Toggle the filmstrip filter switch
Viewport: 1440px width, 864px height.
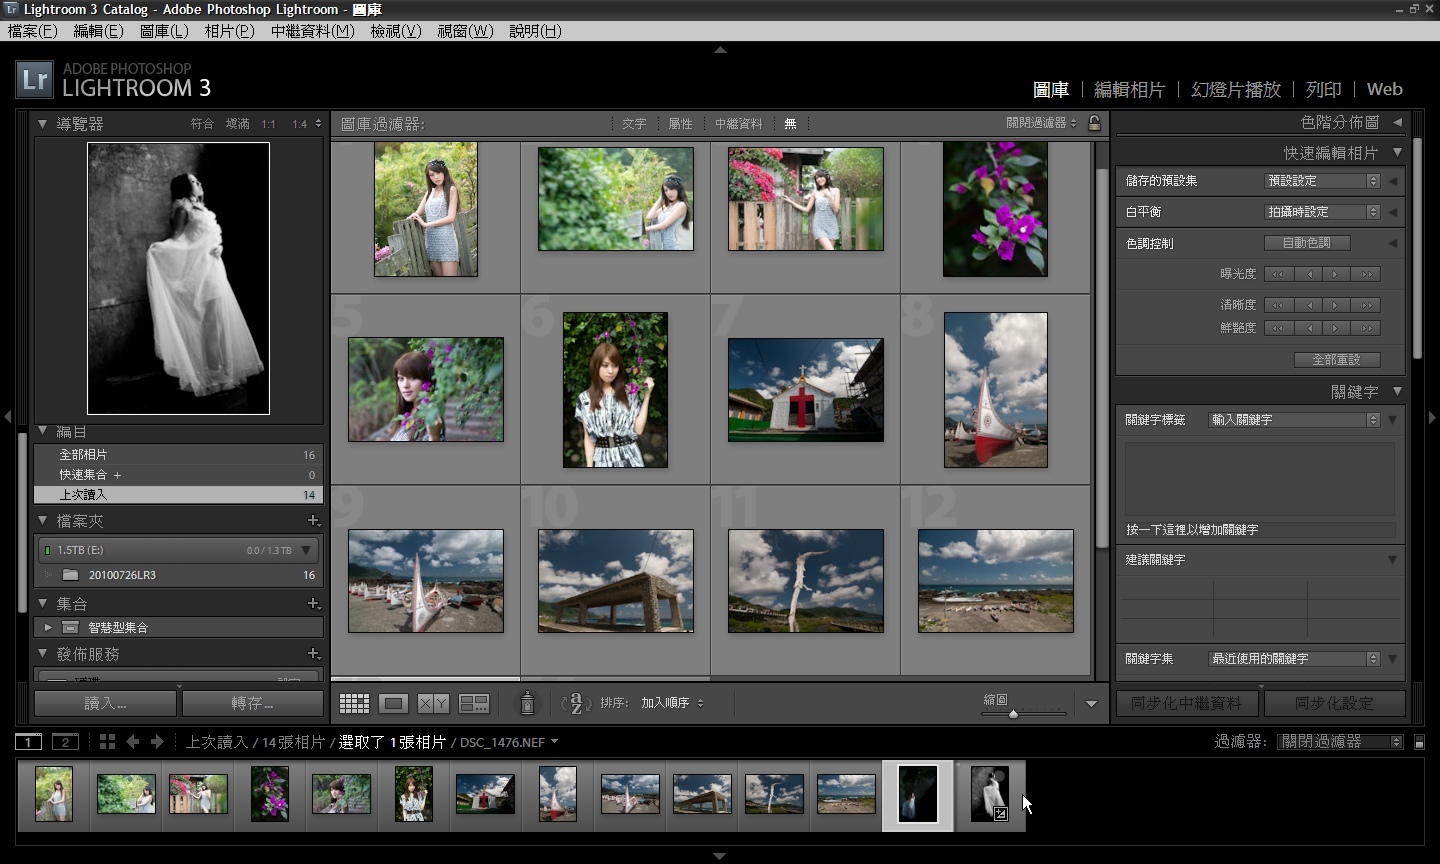pos(1419,742)
